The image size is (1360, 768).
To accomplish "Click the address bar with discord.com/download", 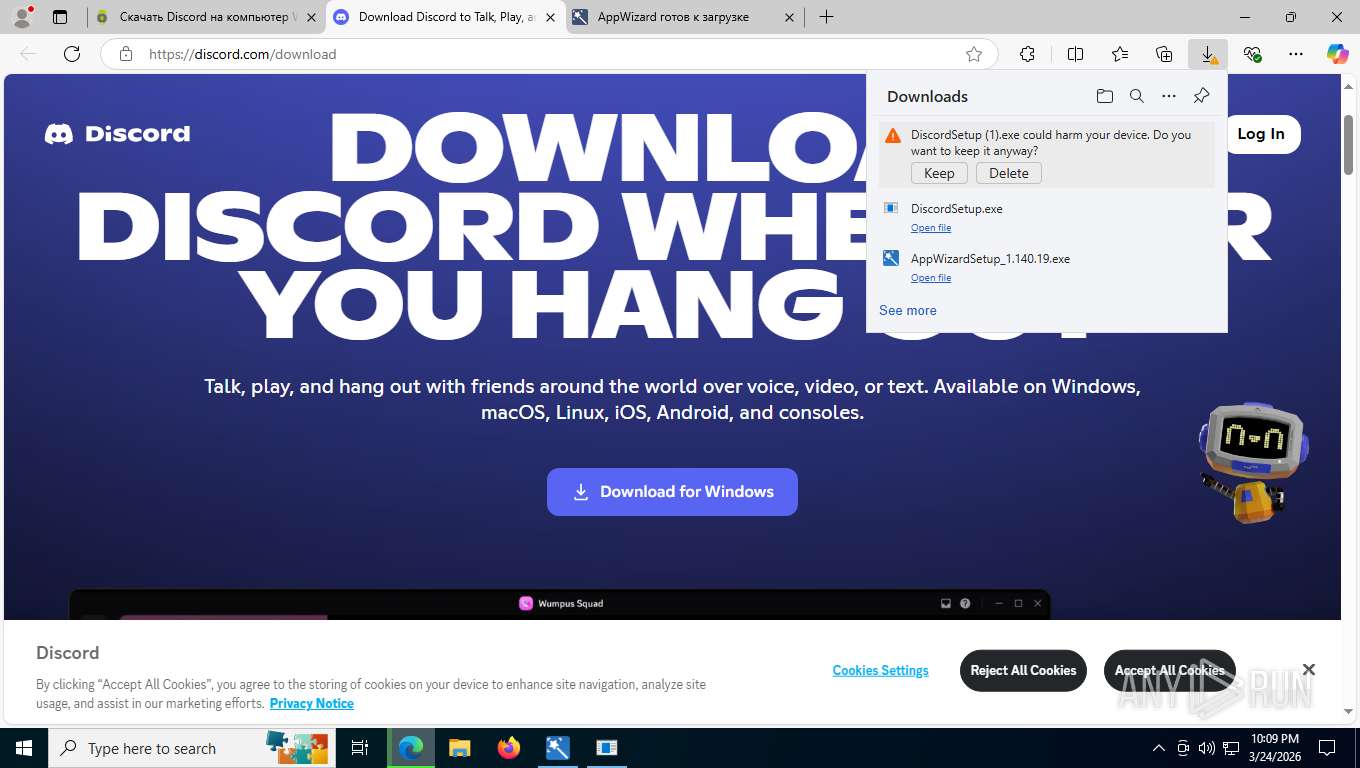I will pyautogui.click(x=549, y=54).
